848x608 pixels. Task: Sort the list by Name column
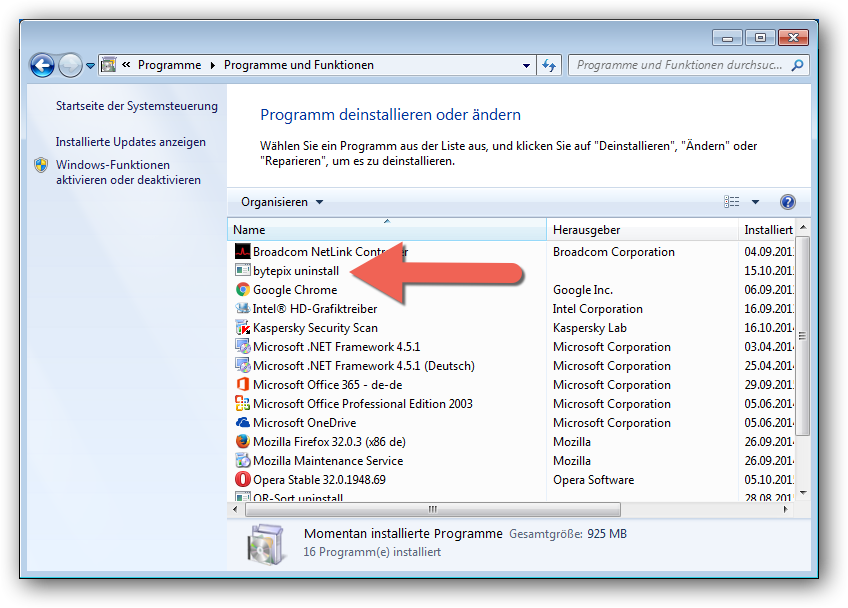click(x=387, y=229)
